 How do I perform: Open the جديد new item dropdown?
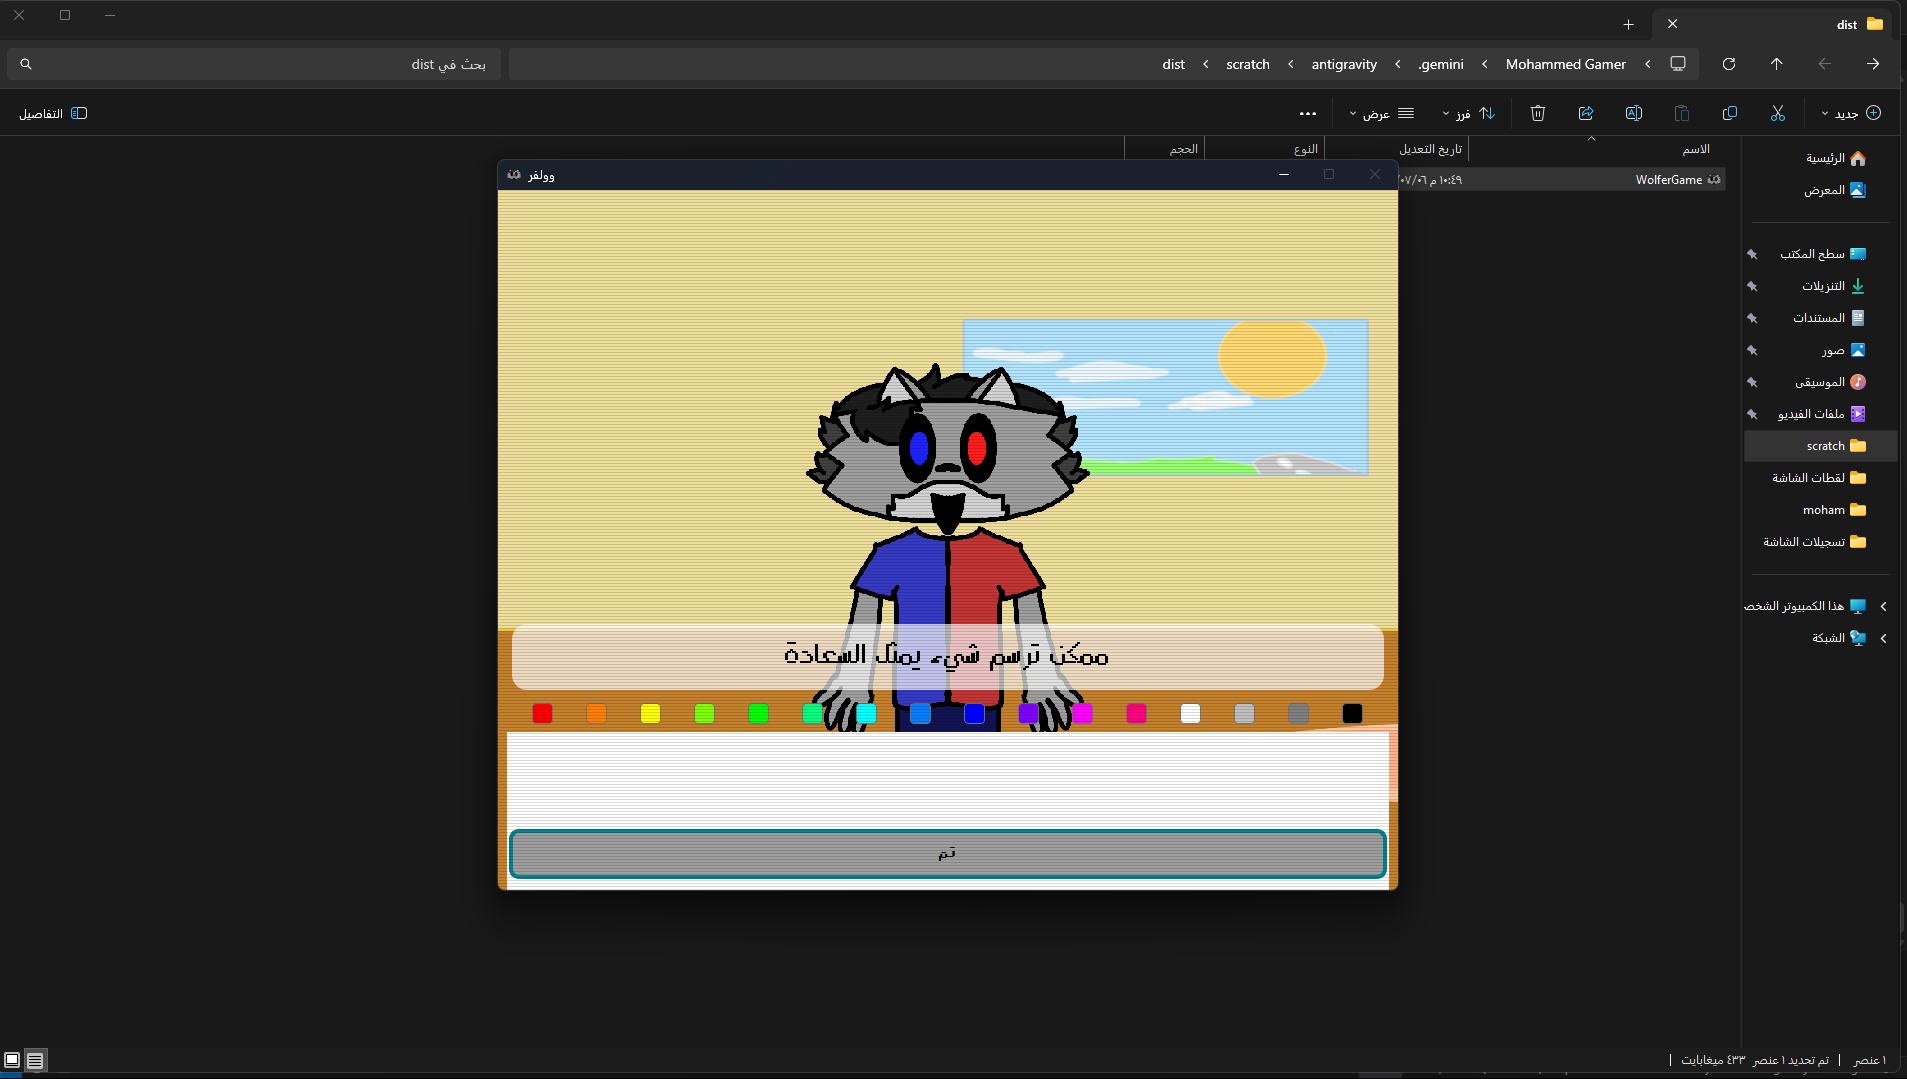[1851, 113]
